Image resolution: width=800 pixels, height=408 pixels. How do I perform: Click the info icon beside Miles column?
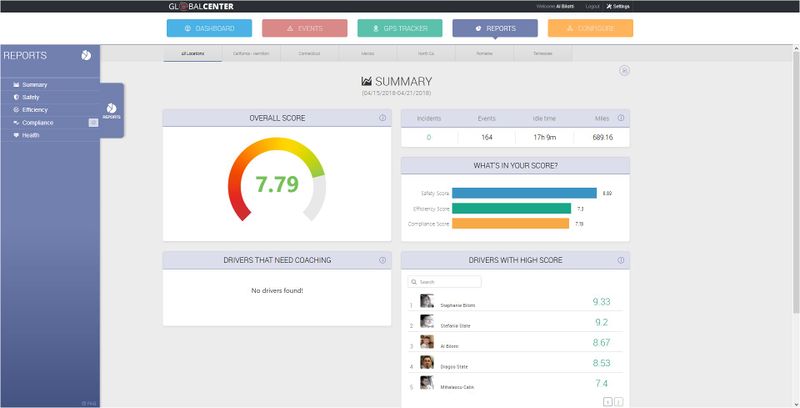pos(621,118)
